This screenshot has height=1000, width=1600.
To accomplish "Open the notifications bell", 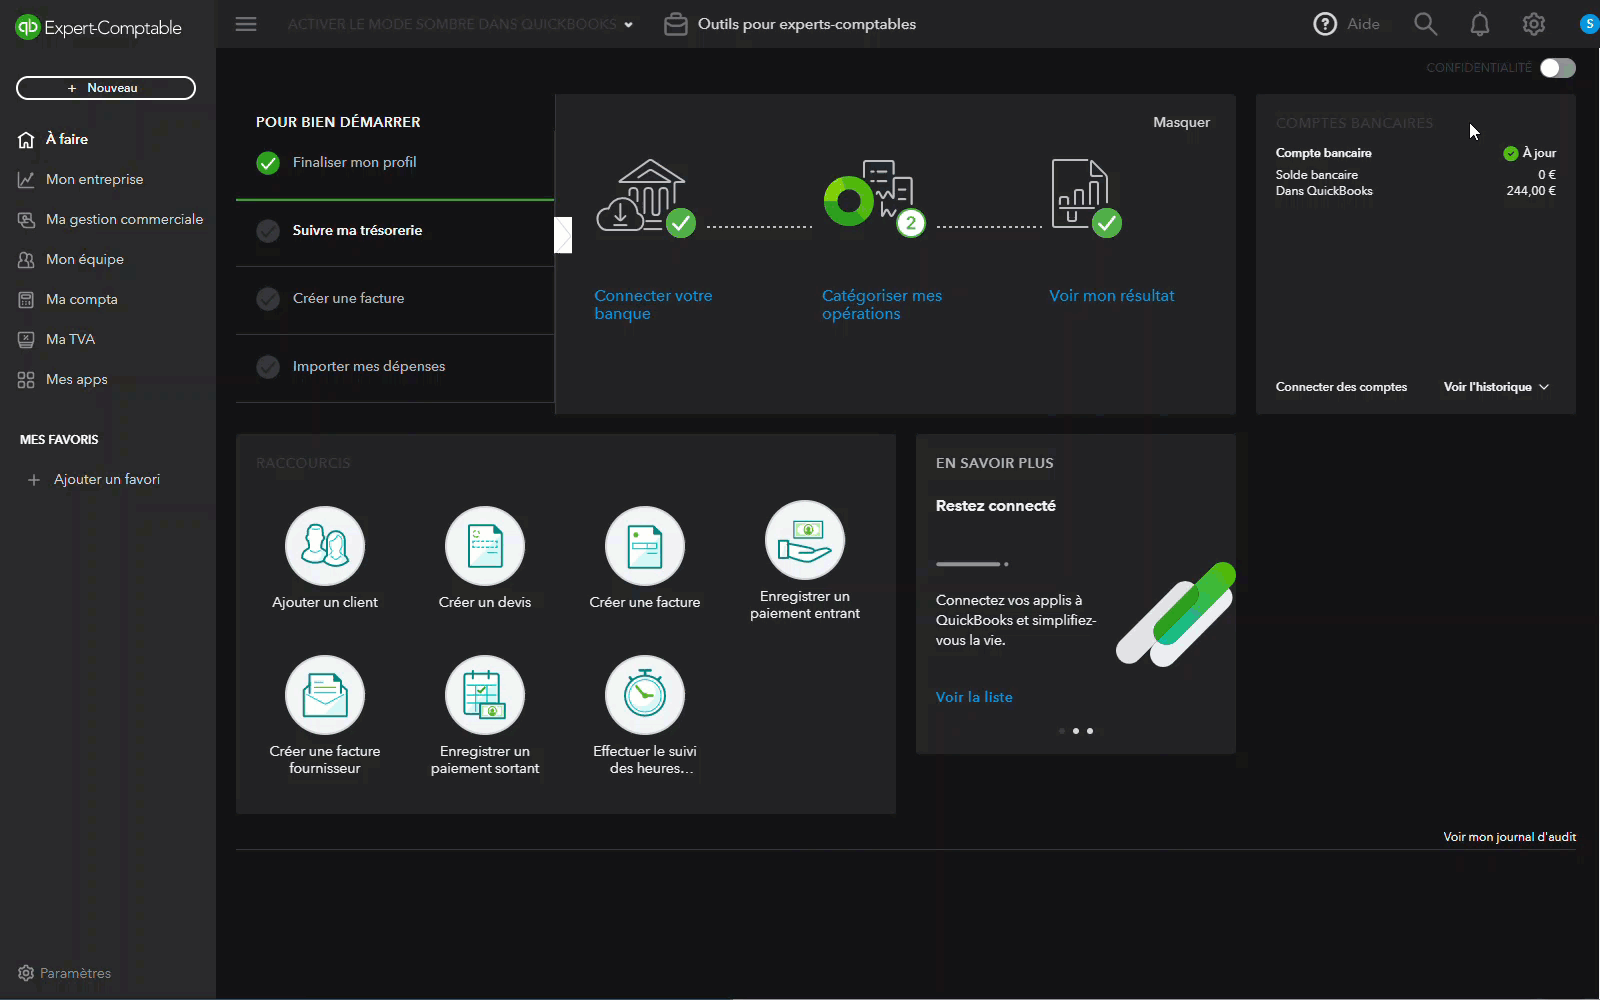I will tap(1480, 24).
